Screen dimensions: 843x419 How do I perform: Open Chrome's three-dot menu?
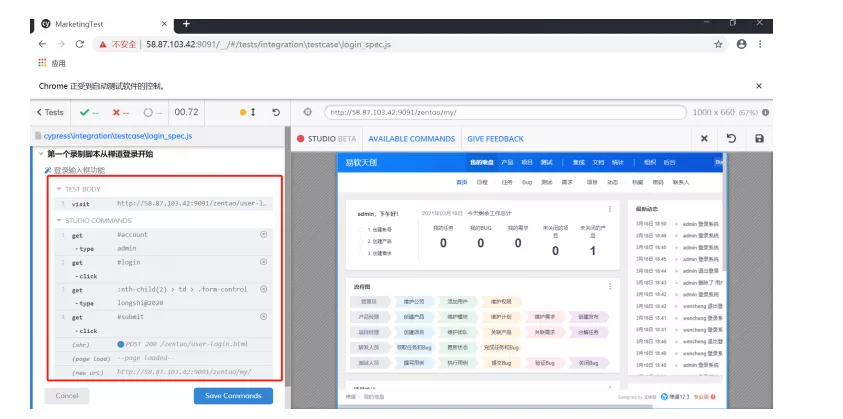coord(760,44)
